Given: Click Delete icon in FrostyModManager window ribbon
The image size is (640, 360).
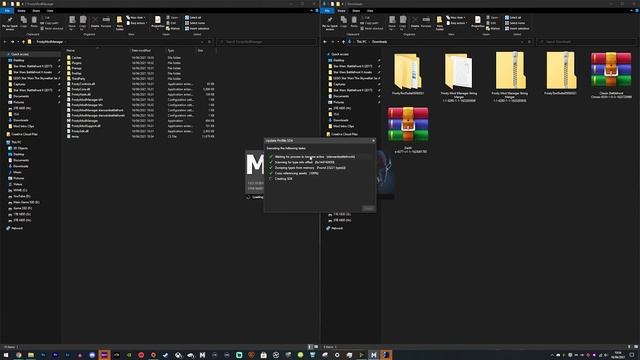Looking at the screenshot, I should (95, 22).
